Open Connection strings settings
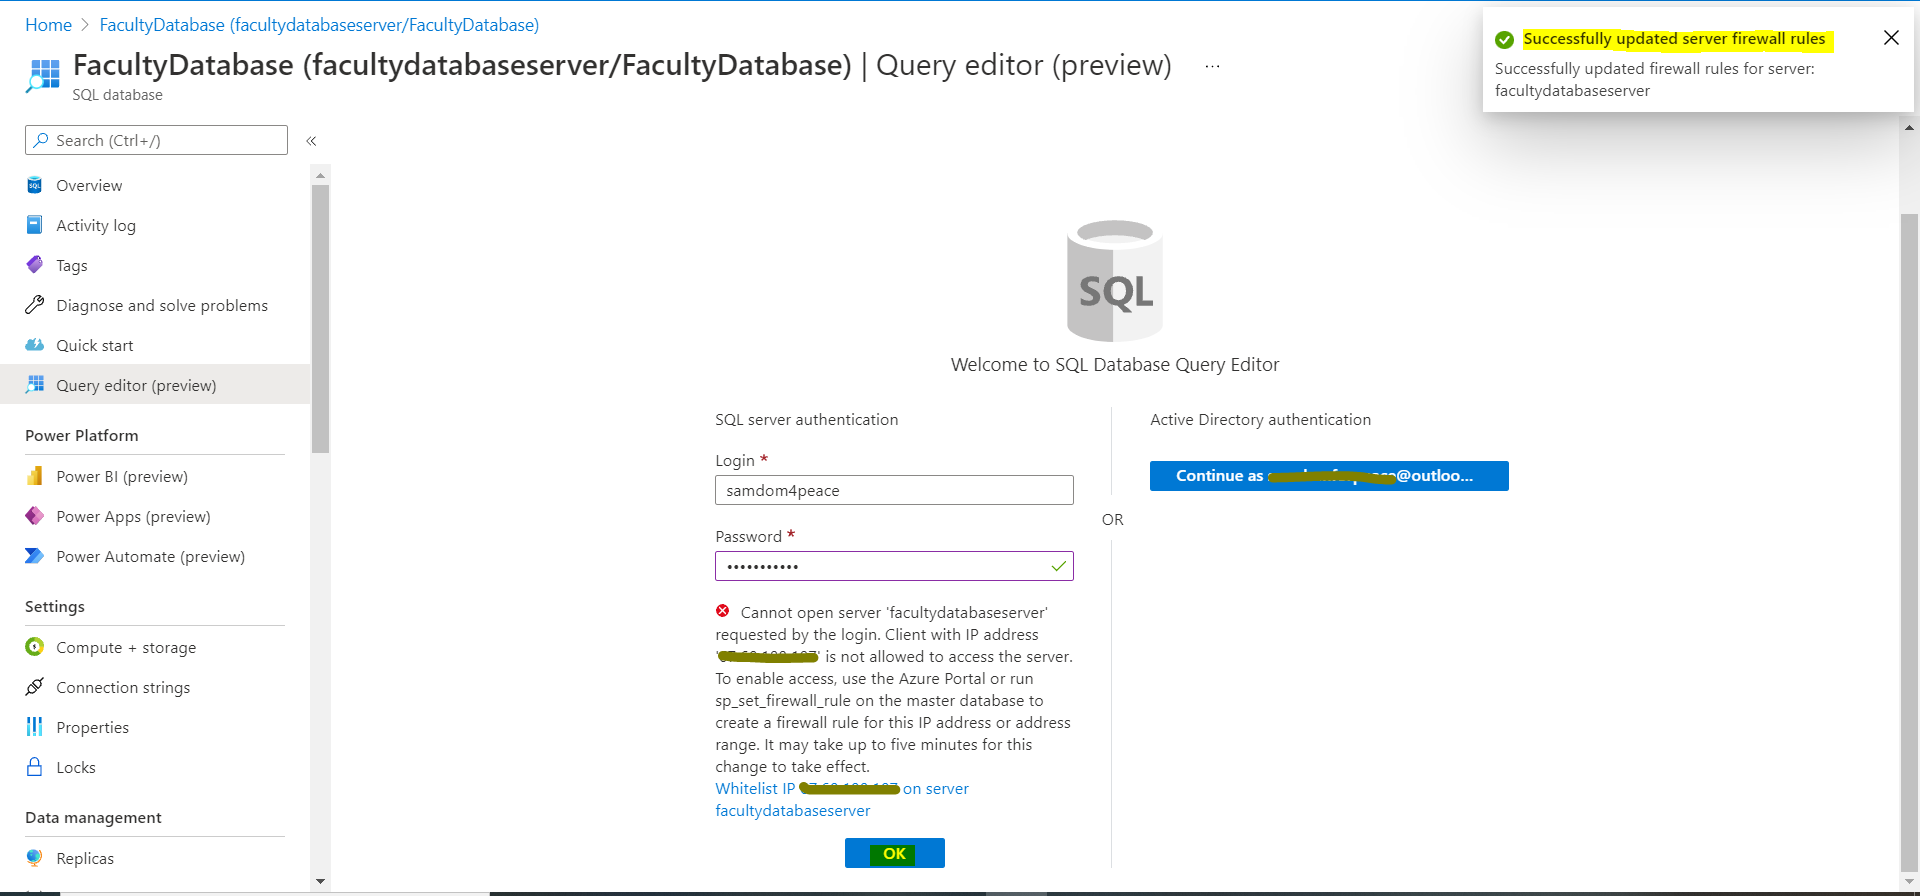 click(x=155, y=687)
